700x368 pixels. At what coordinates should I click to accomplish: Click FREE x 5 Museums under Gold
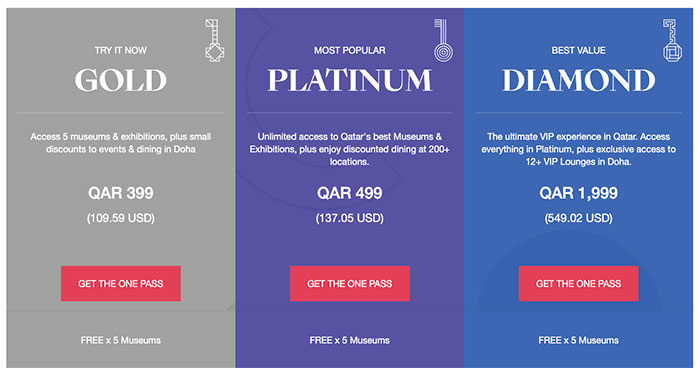click(121, 340)
